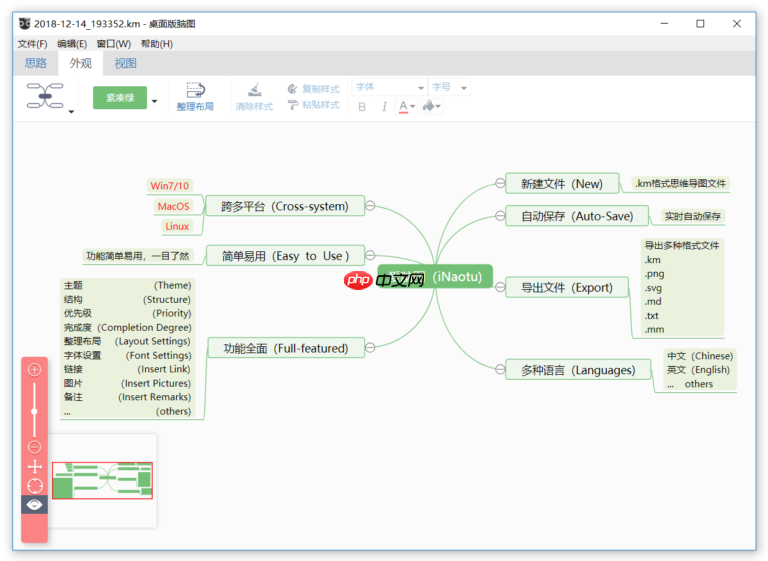Viewport: 768px width, 561px height.
Task: Toggle the hand pan-drag mode
Action: pos(35,466)
